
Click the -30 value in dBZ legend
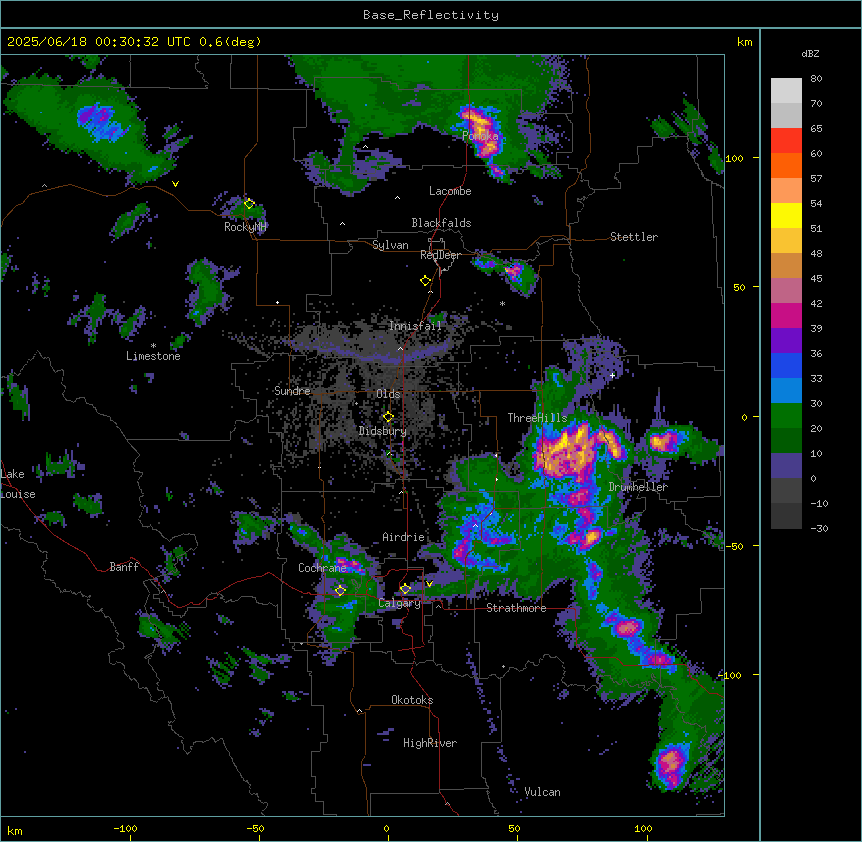819,529
